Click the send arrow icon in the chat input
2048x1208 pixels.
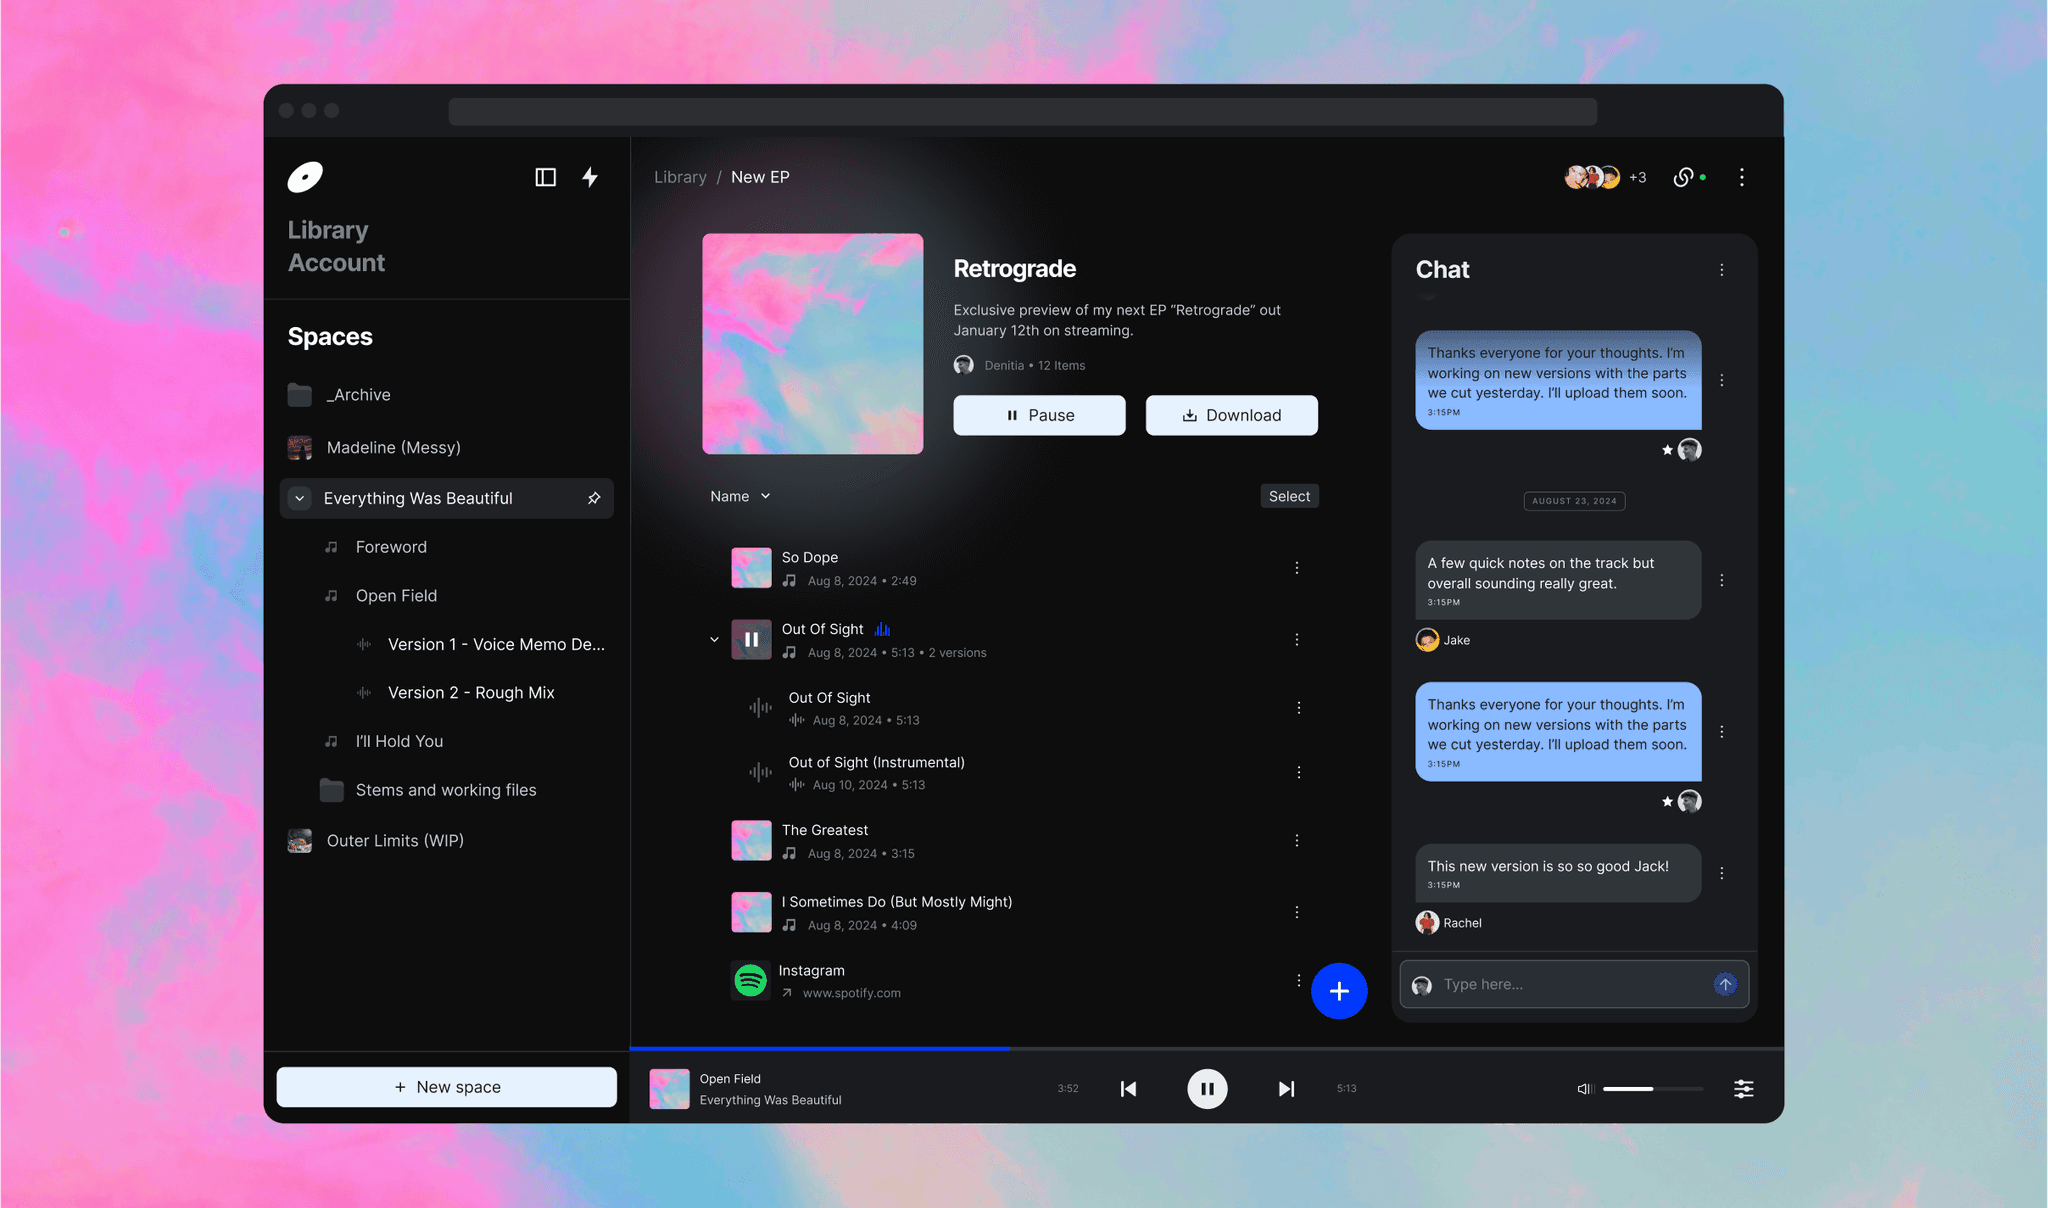(1725, 984)
